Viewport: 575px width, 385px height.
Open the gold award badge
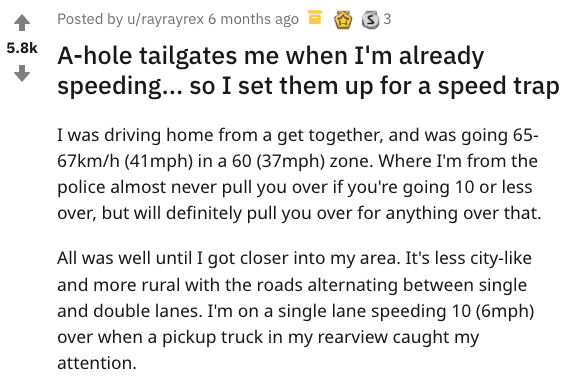tap(343, 19)
